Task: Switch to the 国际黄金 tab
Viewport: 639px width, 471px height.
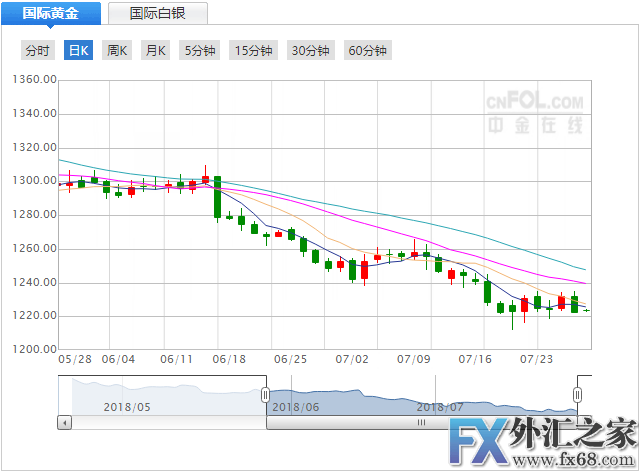Action: (x=51, y=13)
